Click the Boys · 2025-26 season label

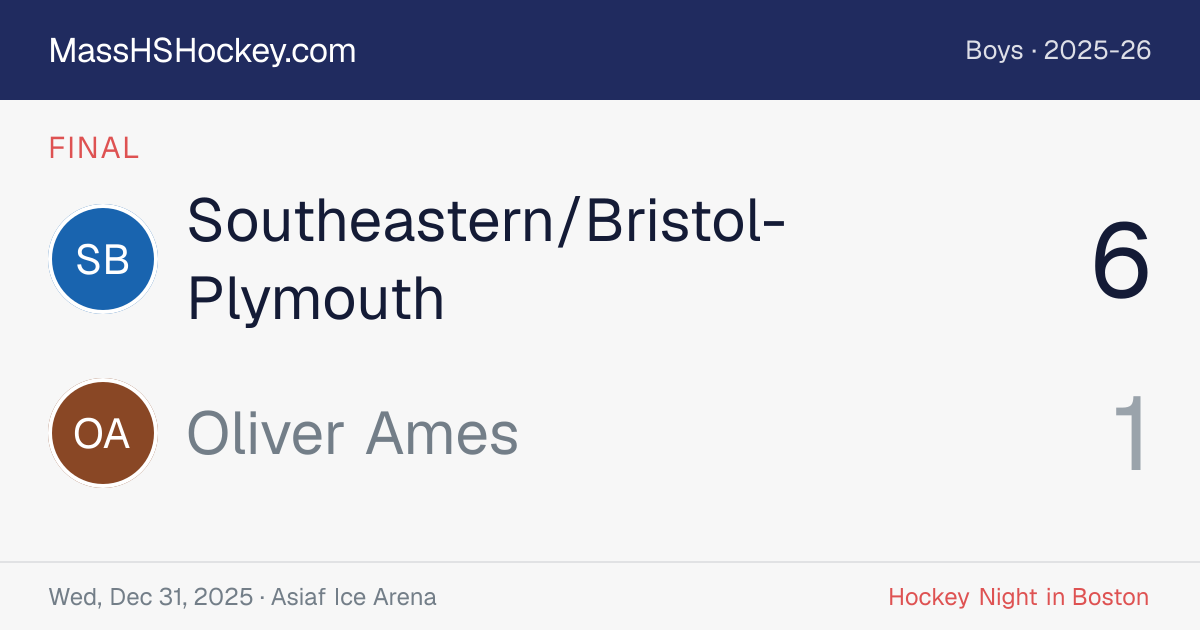[1058, 50]
